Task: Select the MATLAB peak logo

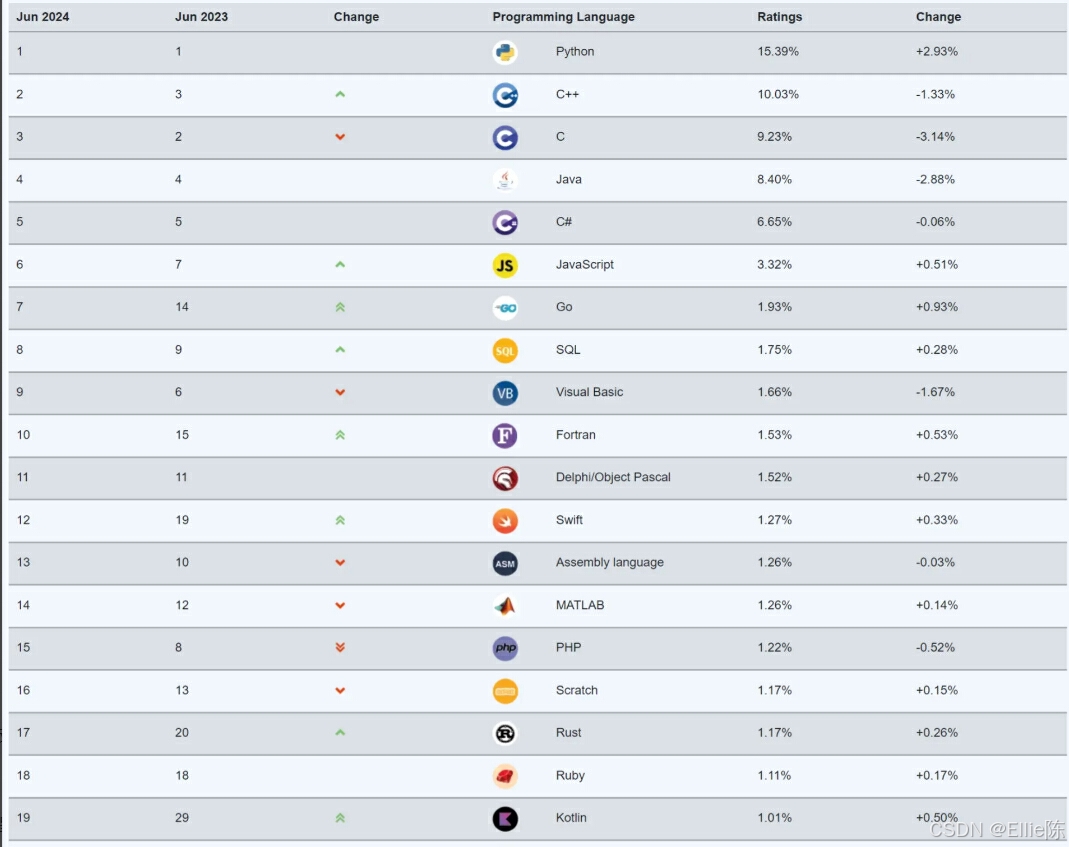Action: (505, 606)
